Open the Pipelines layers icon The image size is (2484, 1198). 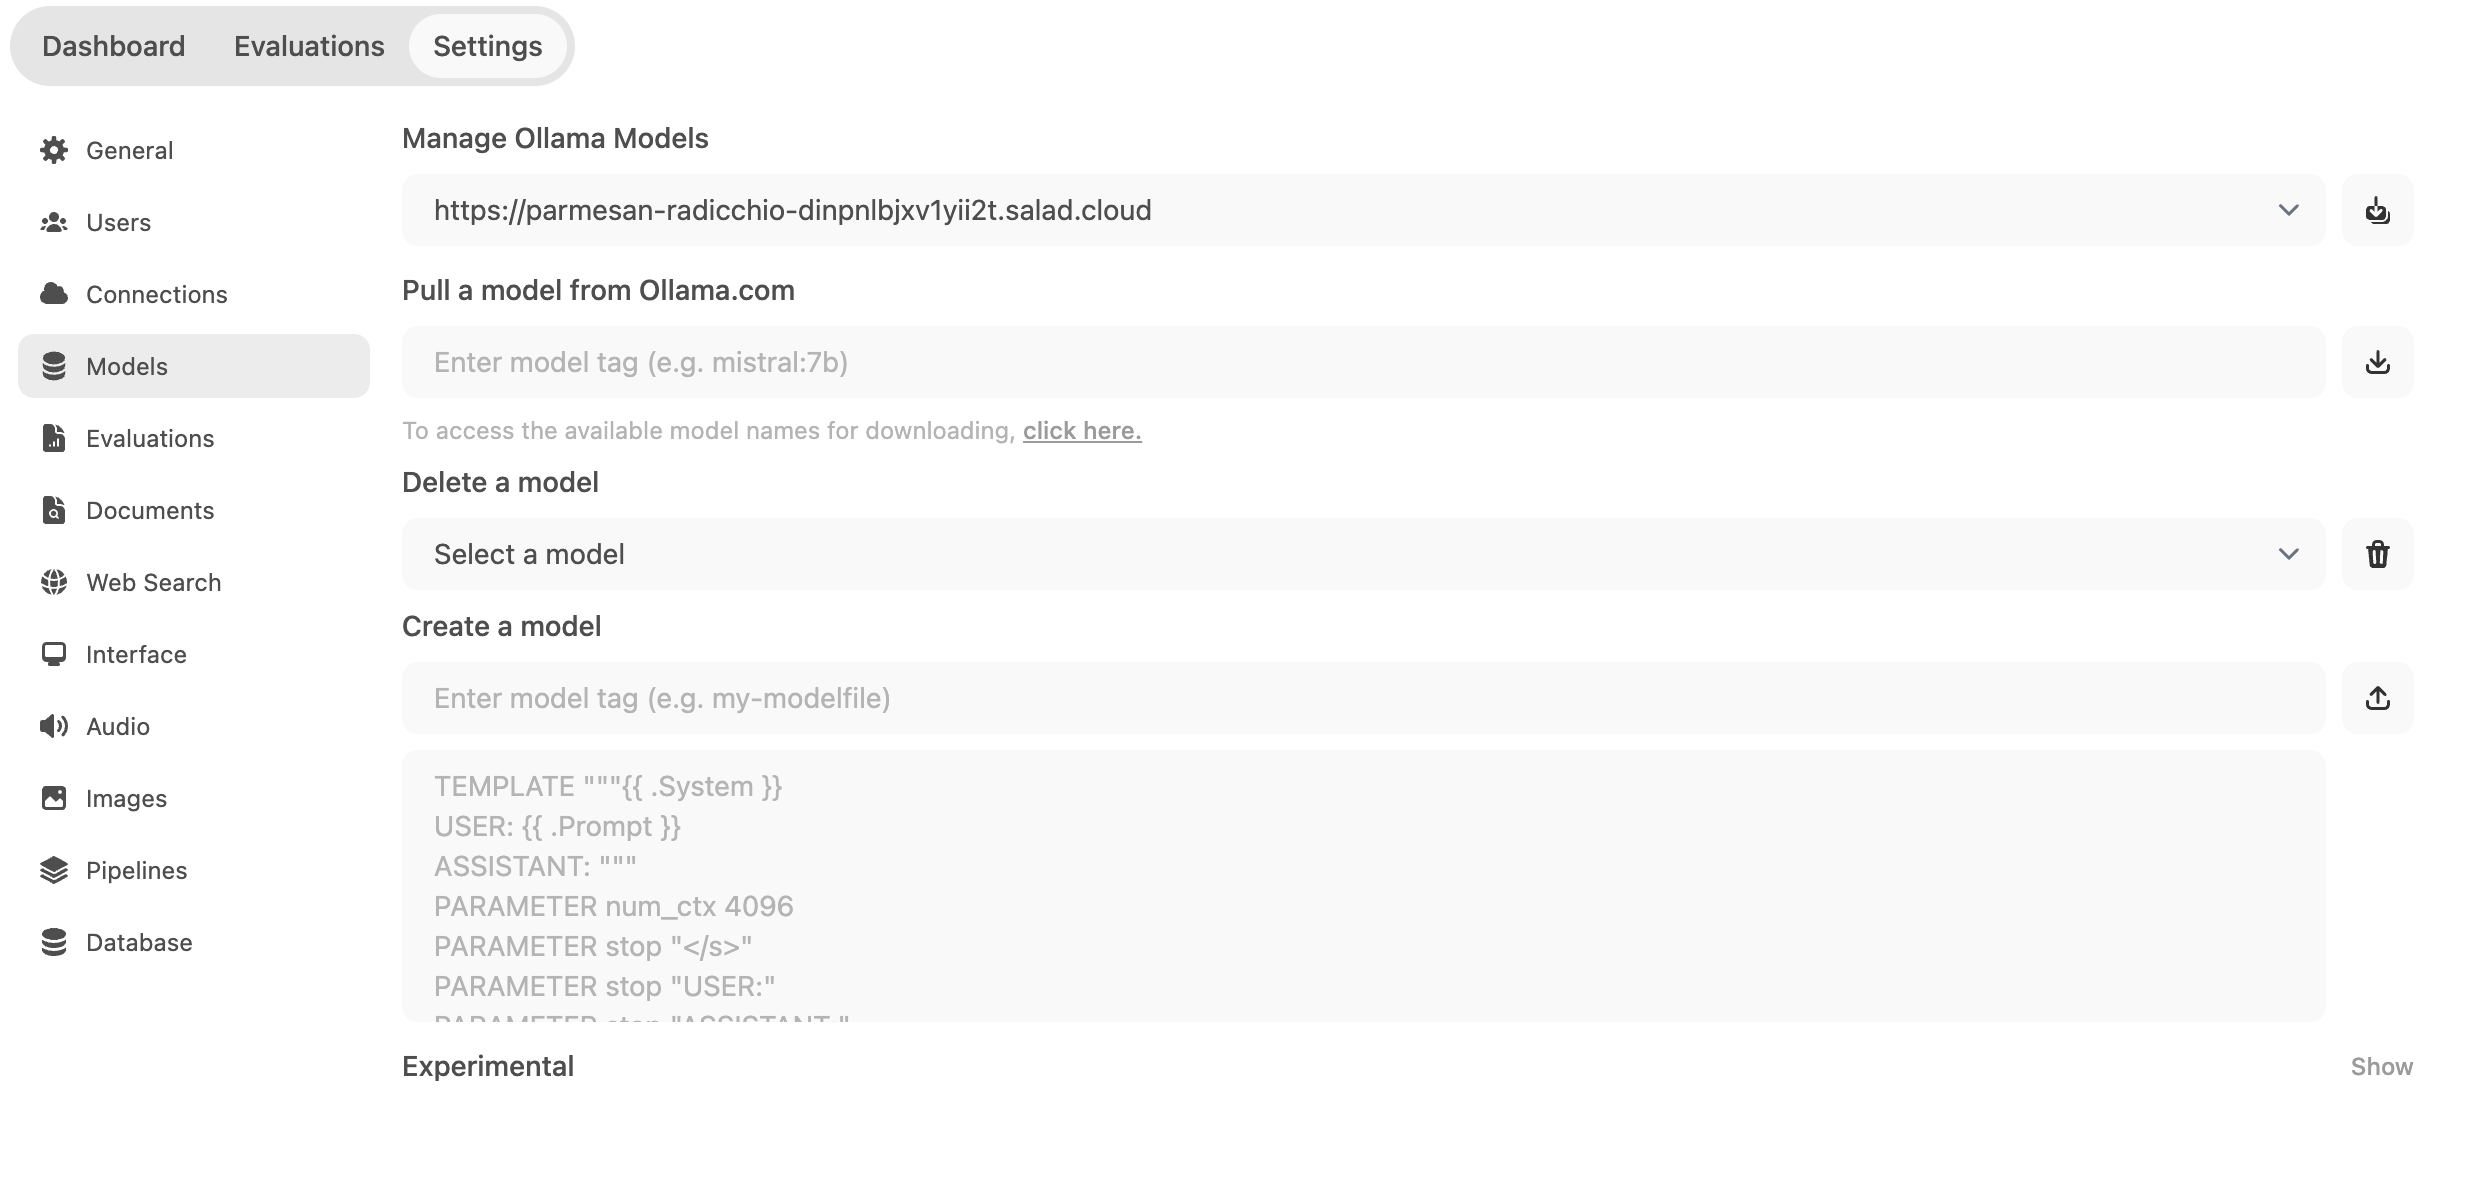tap(54, 870)
